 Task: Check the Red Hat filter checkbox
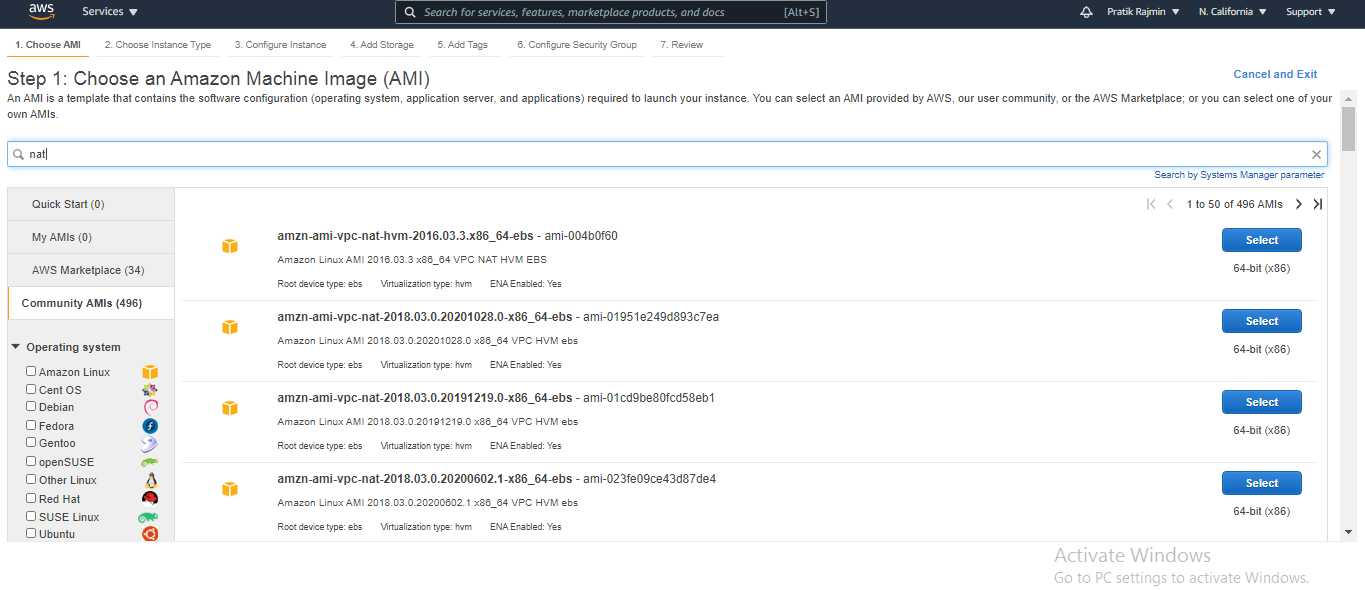[x=31, y=499]
